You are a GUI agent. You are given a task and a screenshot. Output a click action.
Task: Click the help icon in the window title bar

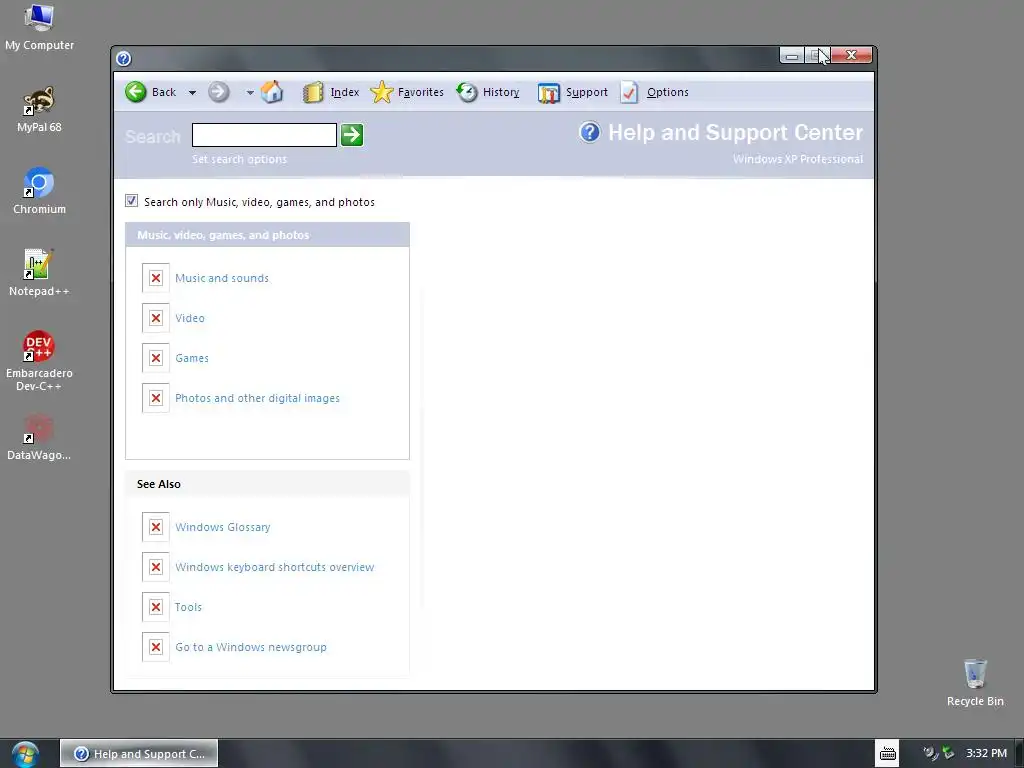(x=123, y=59)
